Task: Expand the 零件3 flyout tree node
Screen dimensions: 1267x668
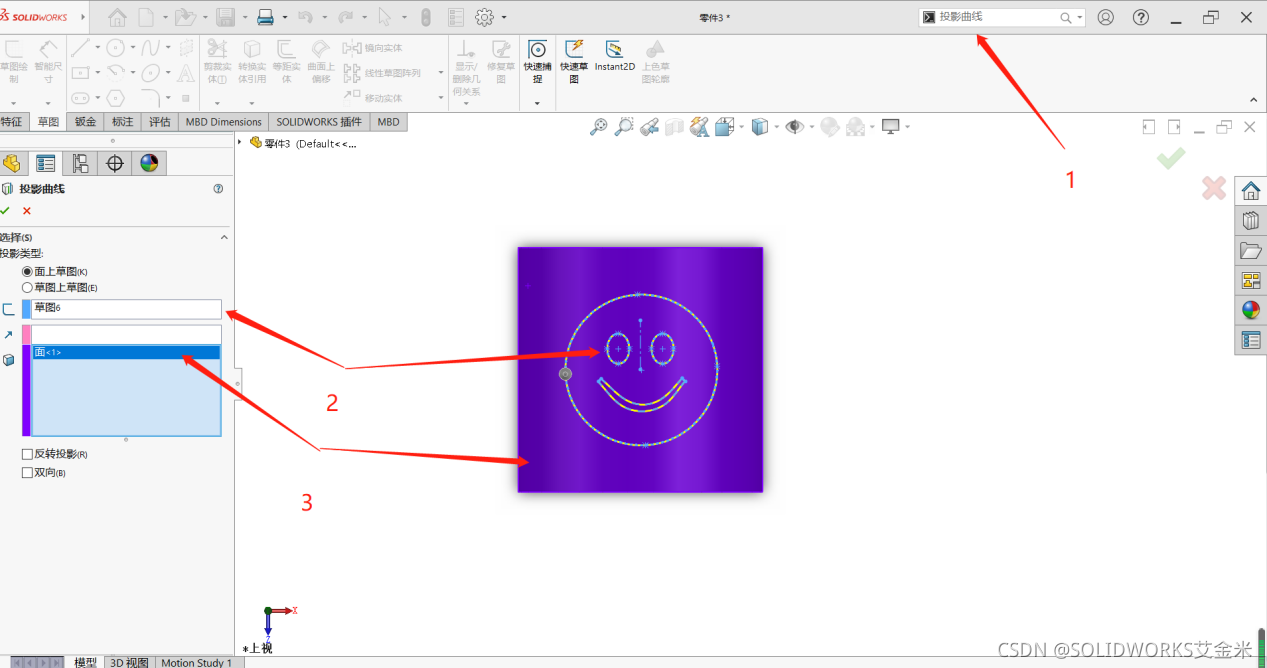Action: click(240, 142)
